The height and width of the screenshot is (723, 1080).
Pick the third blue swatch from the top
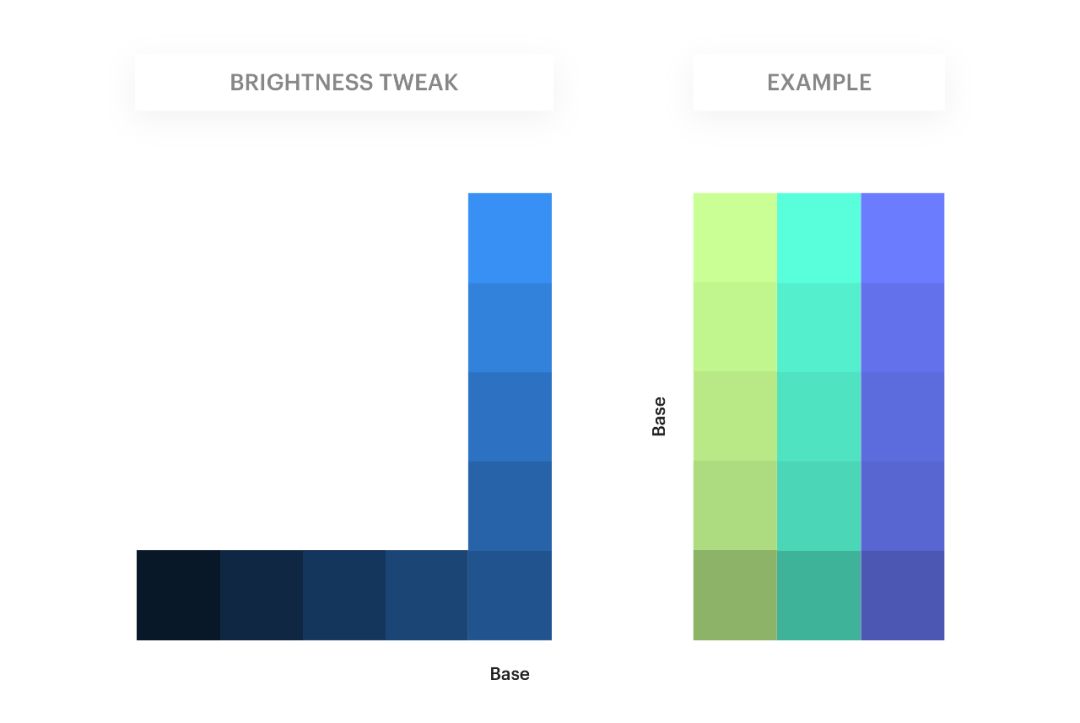[x=510, y=417]
